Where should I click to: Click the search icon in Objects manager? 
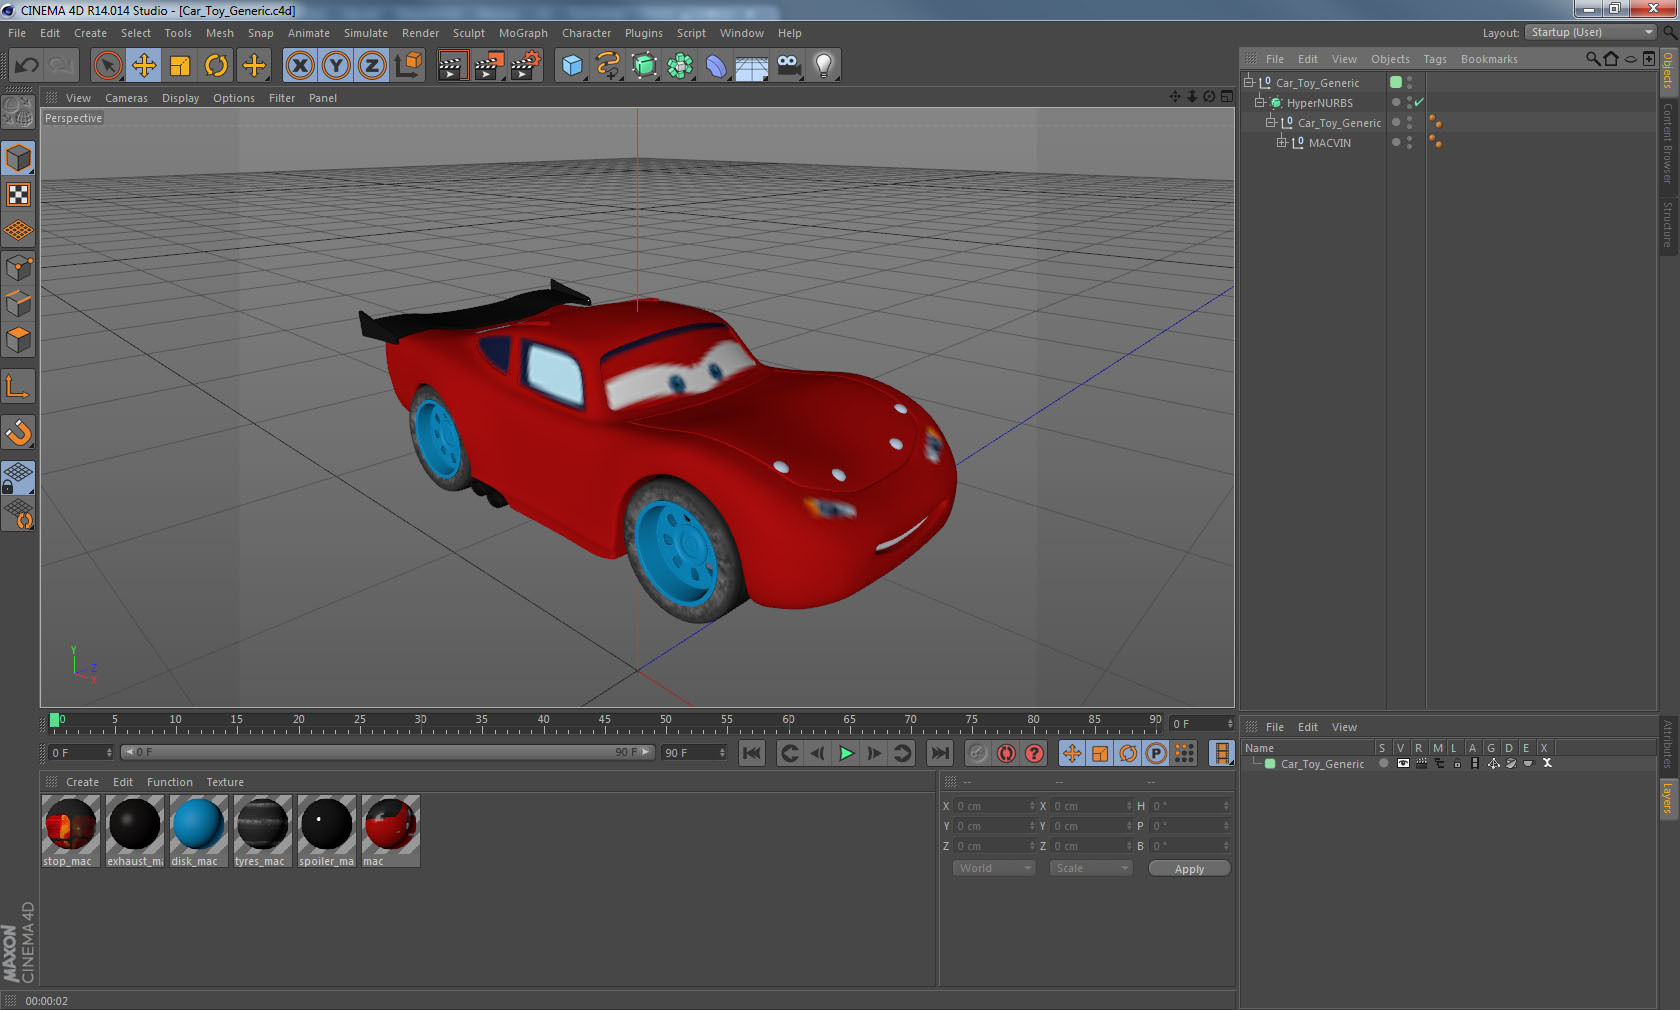coord(1592,59)
